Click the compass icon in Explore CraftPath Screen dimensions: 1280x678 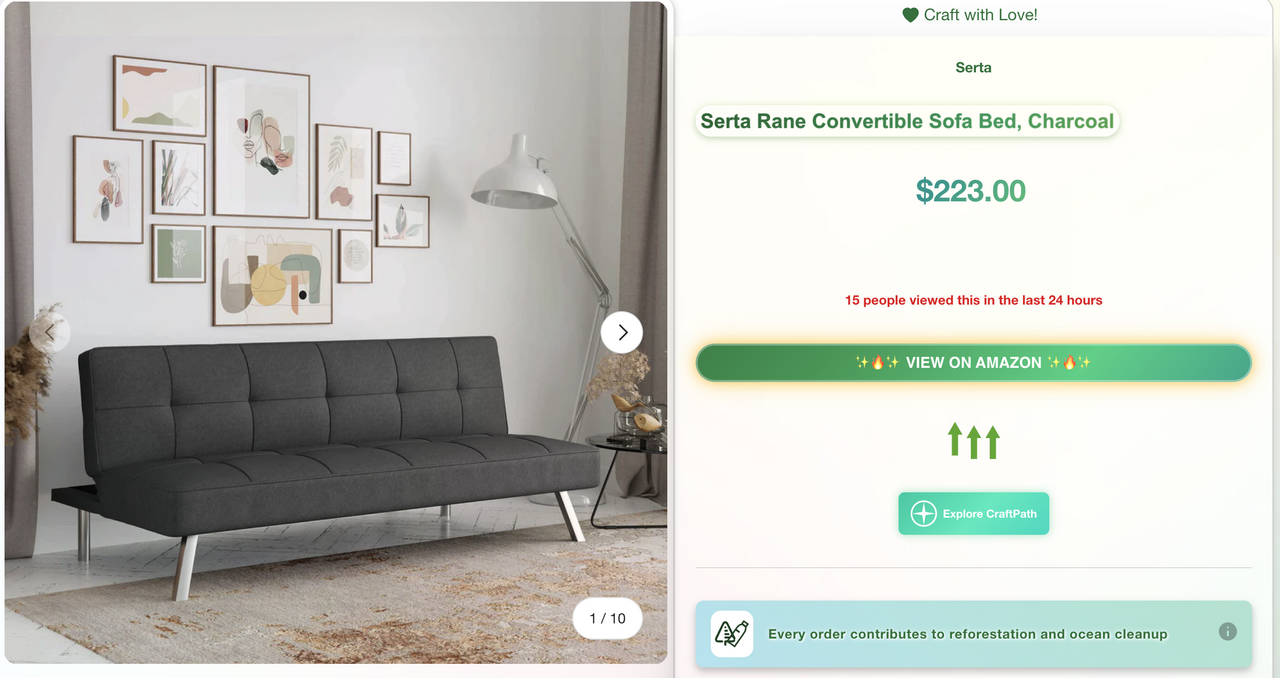(x=925, y=514)
